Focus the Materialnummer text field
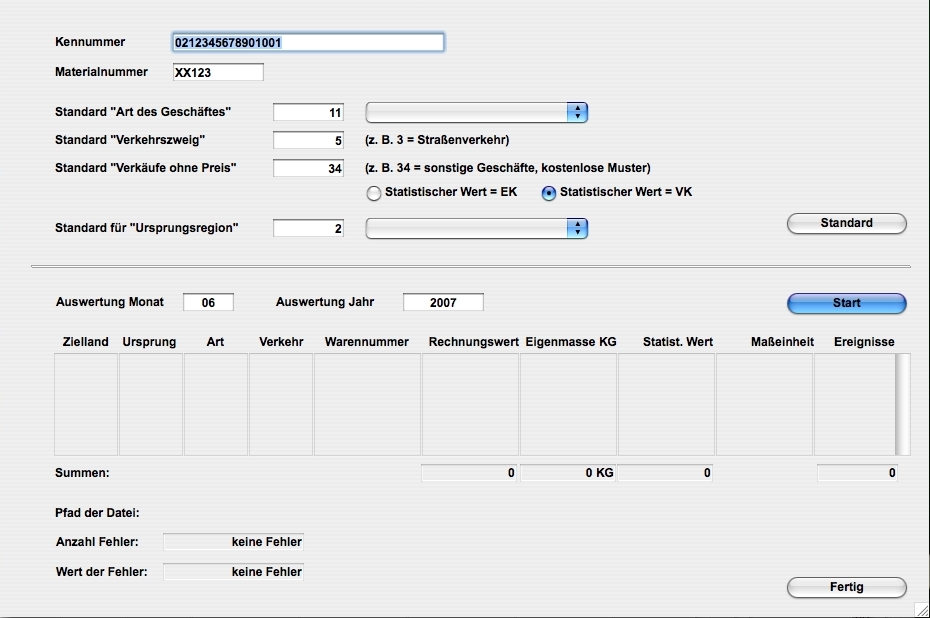 click(217, 72)
